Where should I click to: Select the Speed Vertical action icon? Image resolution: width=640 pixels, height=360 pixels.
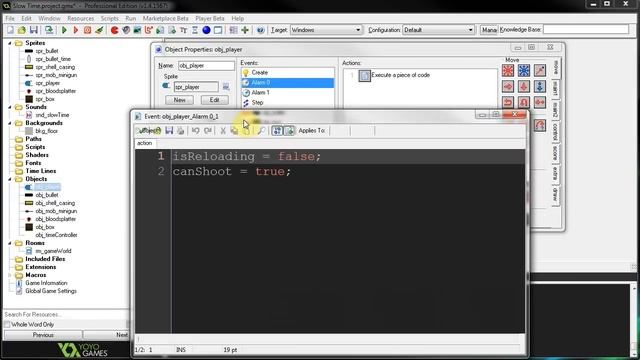tap(524, 86)
